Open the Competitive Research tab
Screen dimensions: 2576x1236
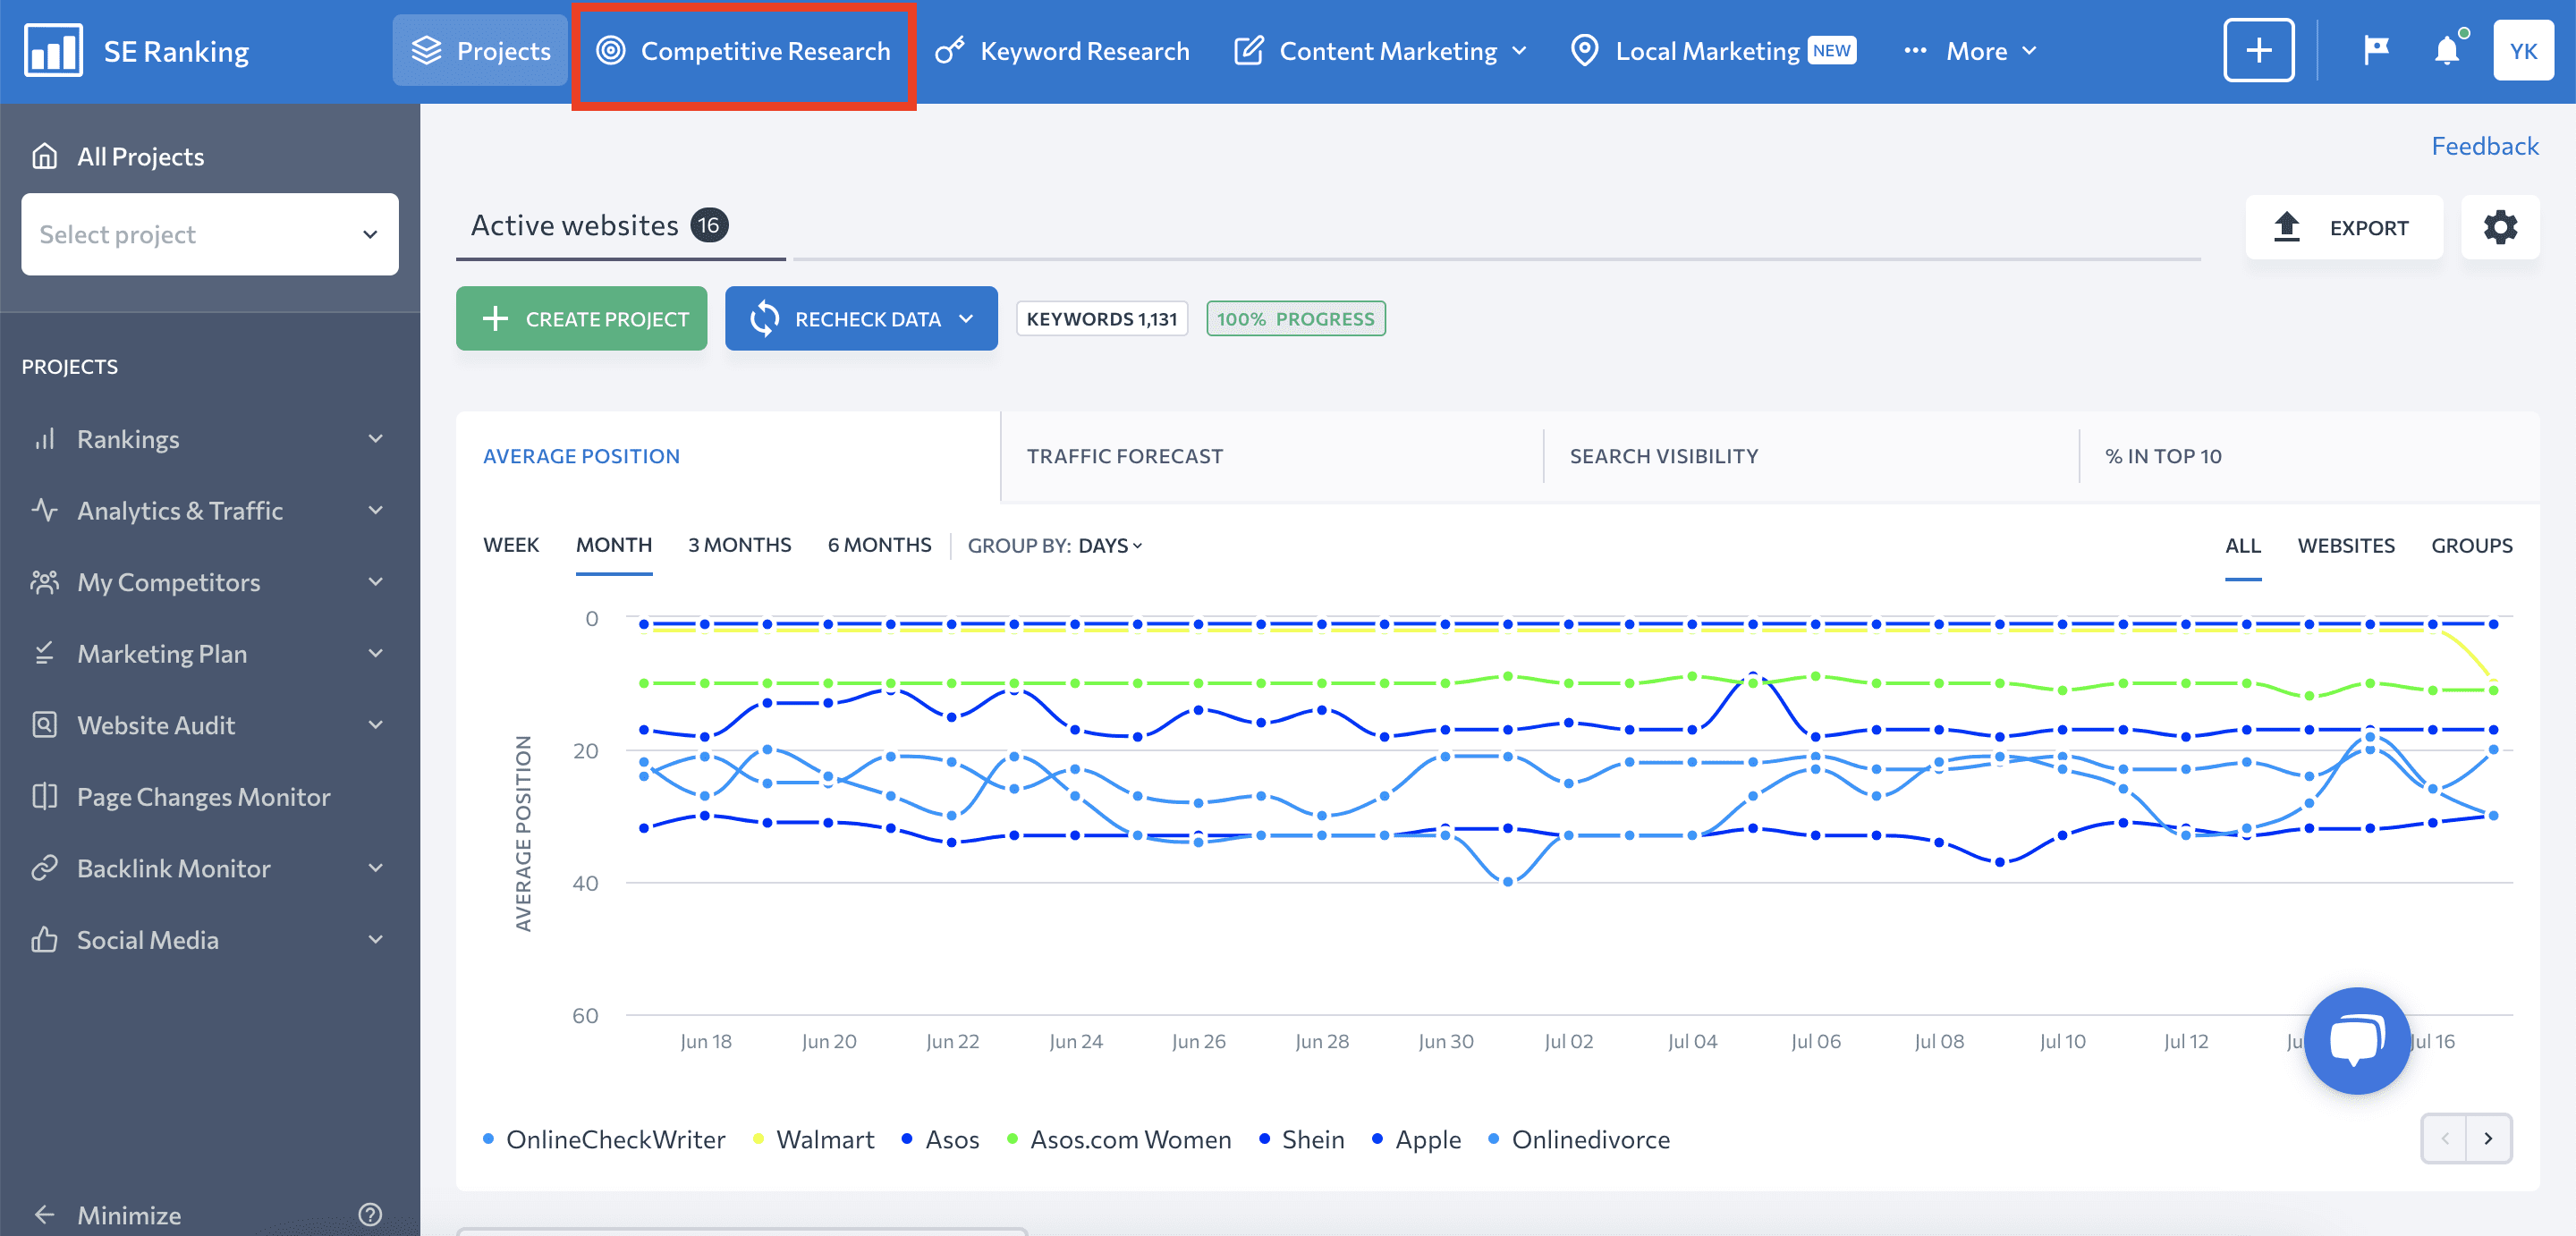click(x=743, y=50)
